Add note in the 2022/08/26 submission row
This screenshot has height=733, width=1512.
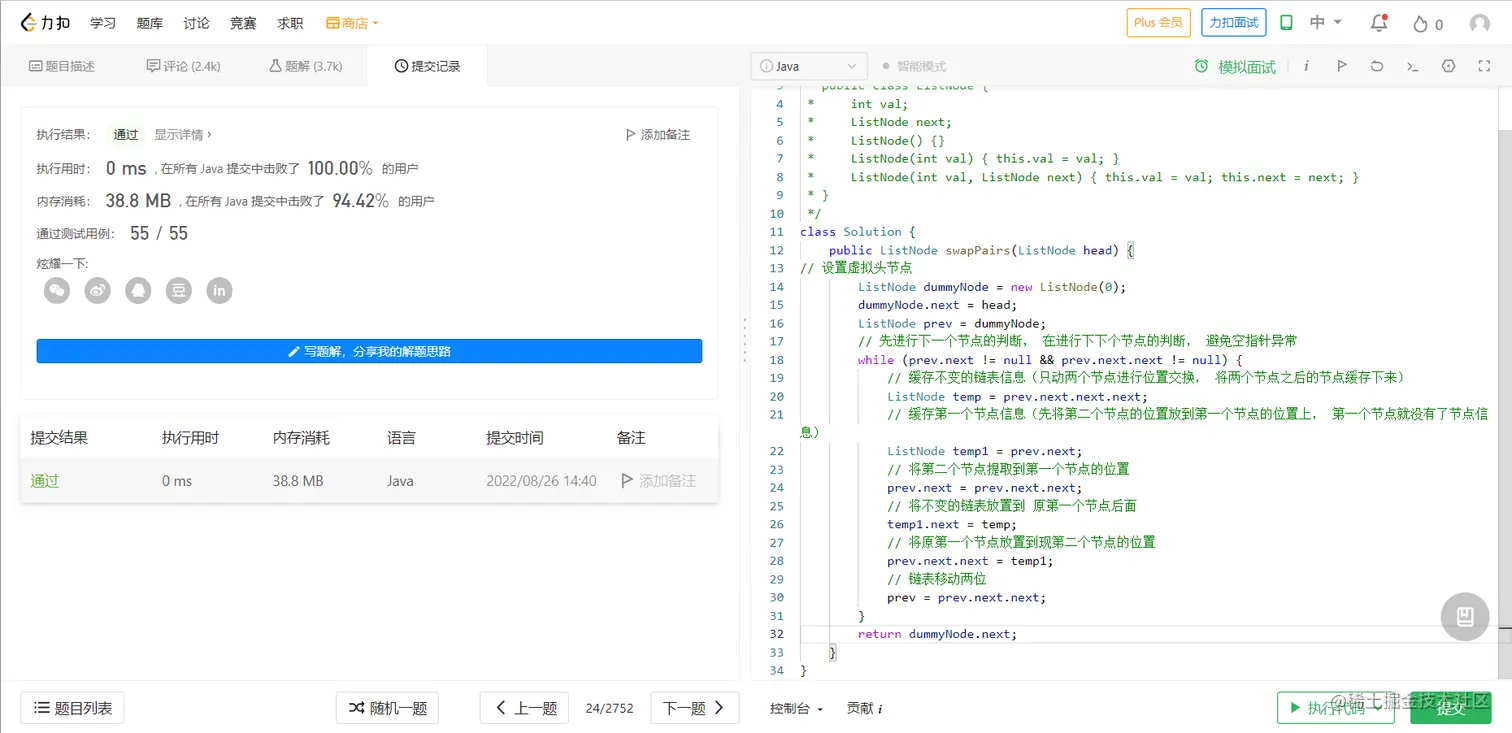[x=658, y=481]
